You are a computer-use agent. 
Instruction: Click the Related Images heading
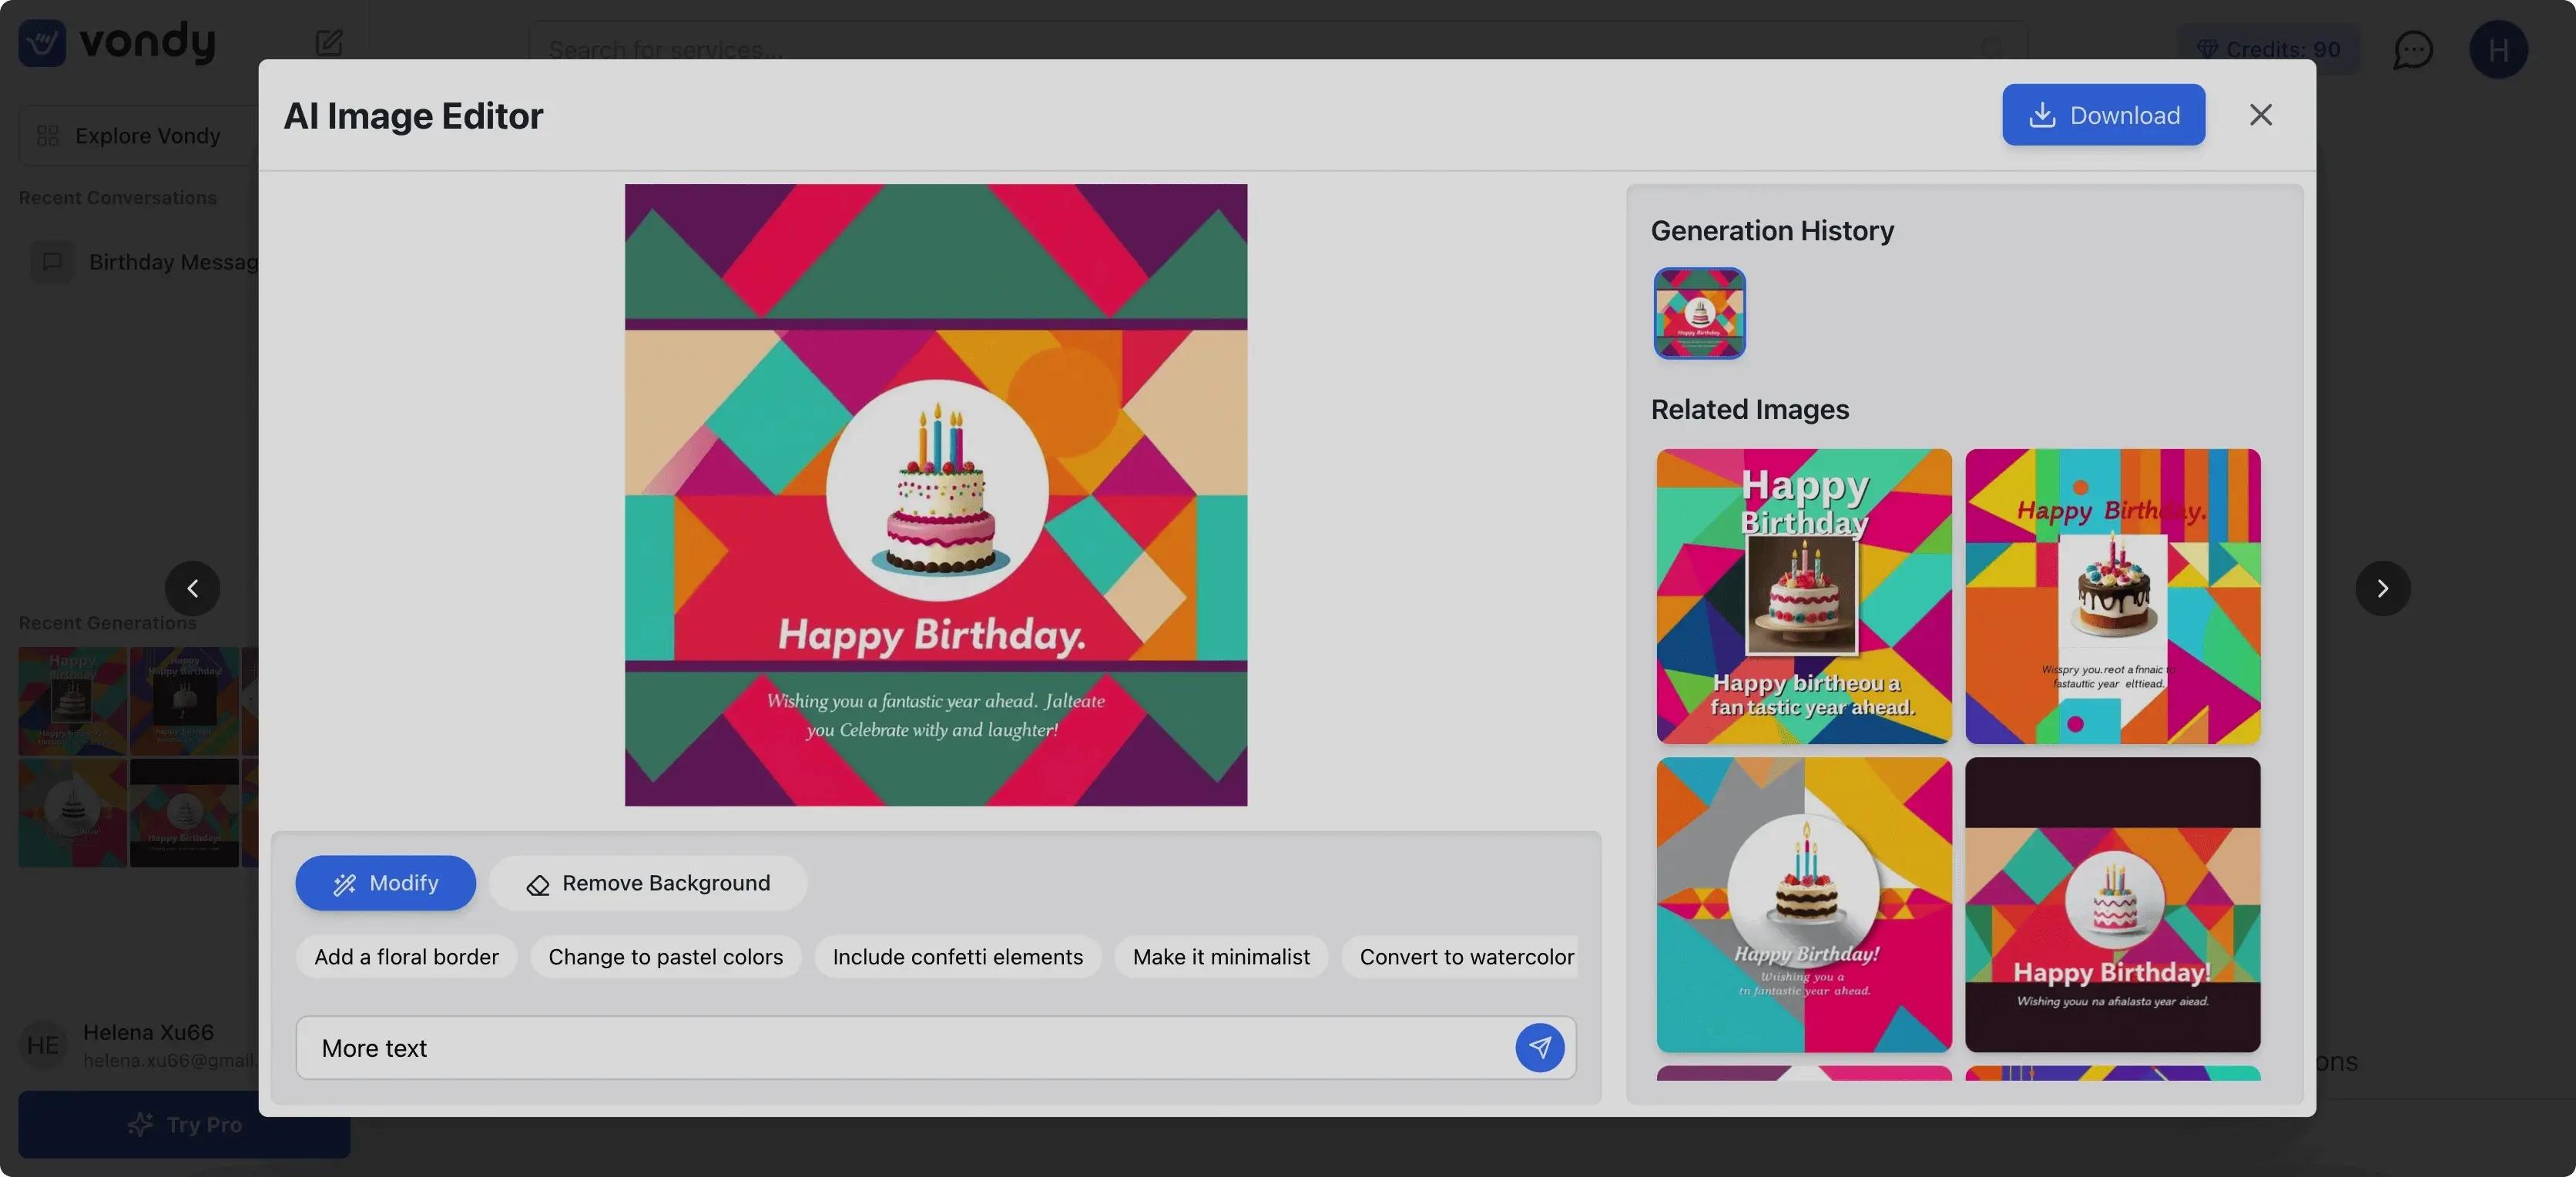[x=1750, y=409]
